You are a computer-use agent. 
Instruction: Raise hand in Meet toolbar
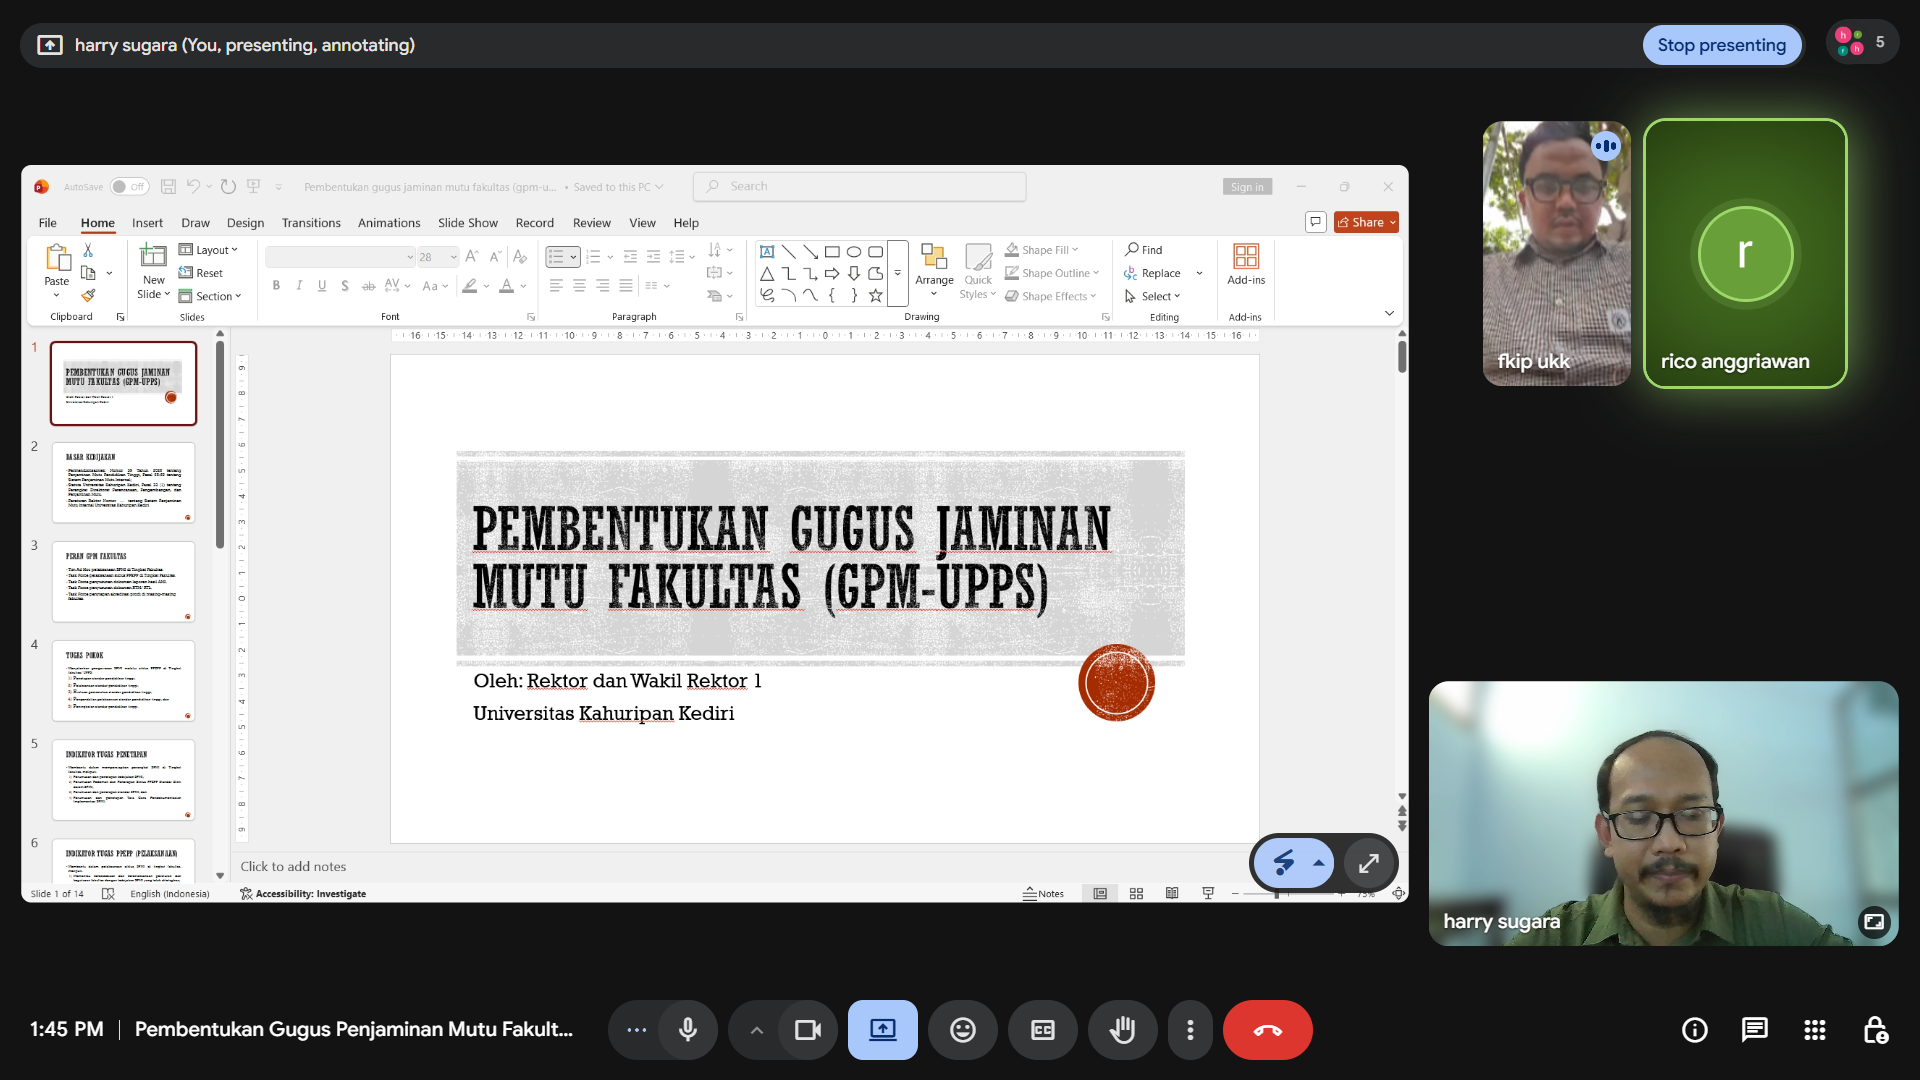coord(1122,1030)
